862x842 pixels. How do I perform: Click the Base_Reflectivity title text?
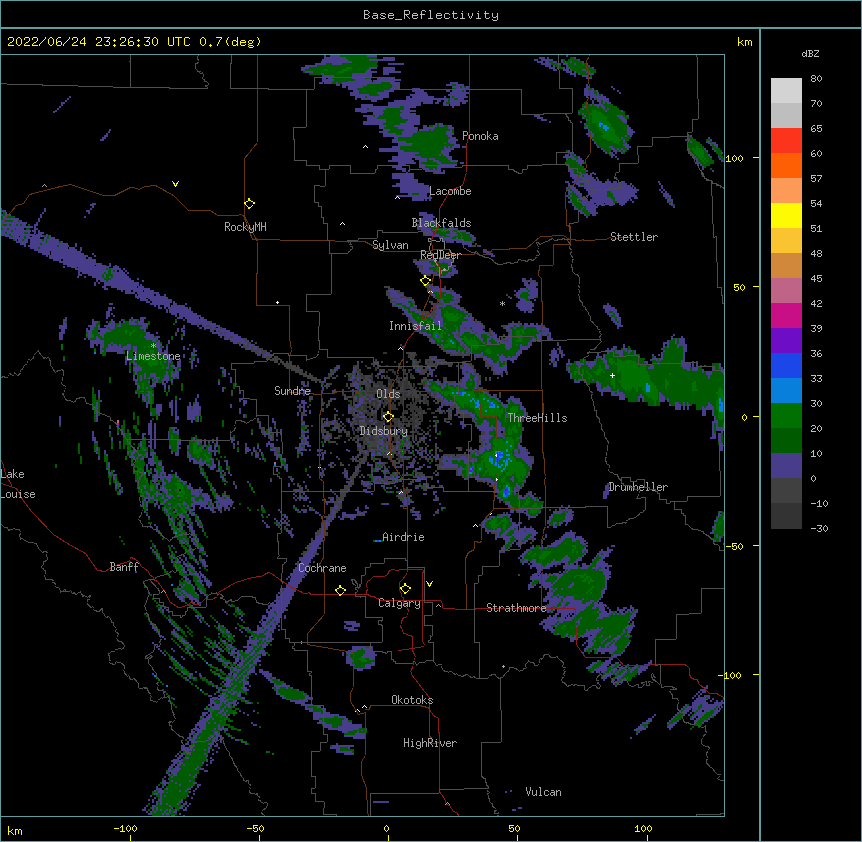pos(431,15)
